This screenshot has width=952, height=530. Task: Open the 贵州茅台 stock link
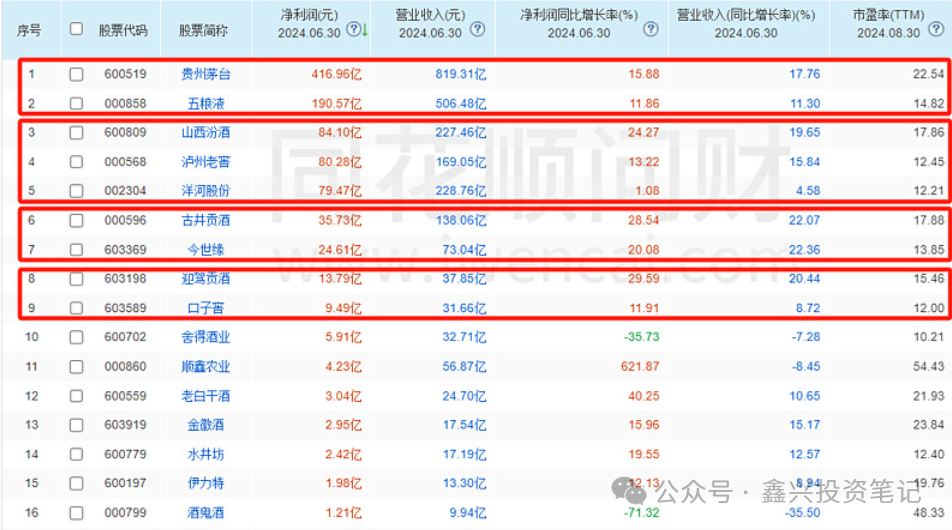206,74
